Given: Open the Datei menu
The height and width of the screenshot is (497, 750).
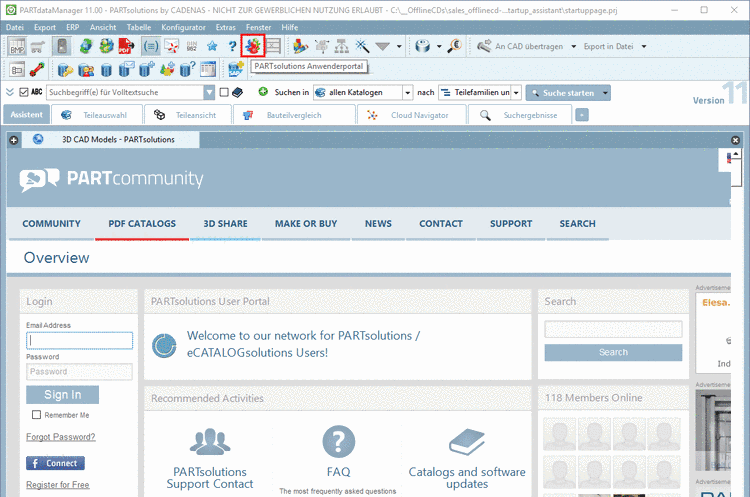Looking at the screenshot, I should (15, 27).
